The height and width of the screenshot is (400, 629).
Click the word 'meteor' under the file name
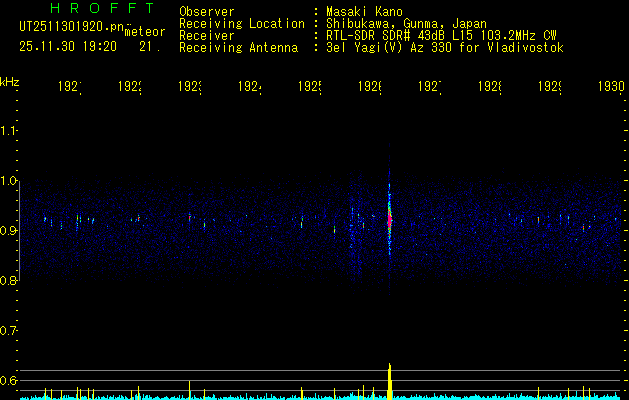coord(145,32)
